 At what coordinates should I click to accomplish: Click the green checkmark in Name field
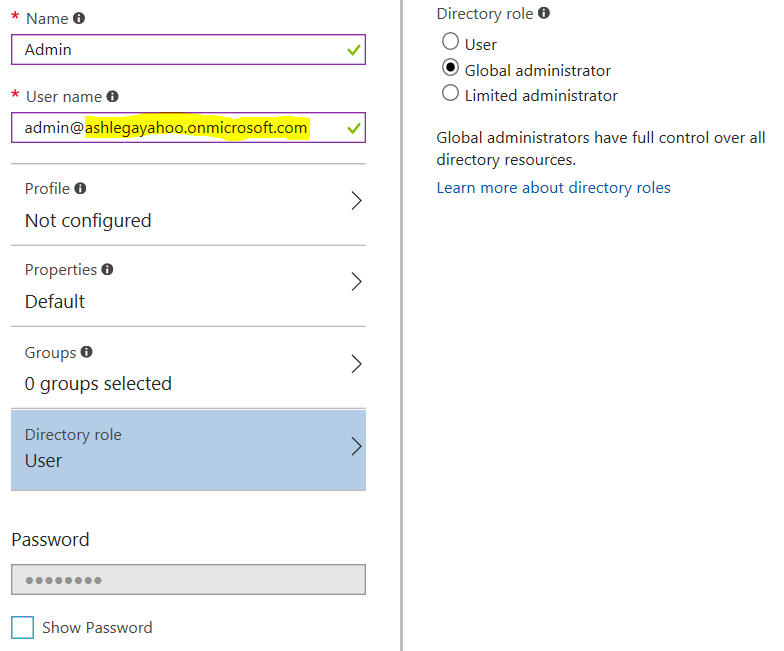coord(354,50)
